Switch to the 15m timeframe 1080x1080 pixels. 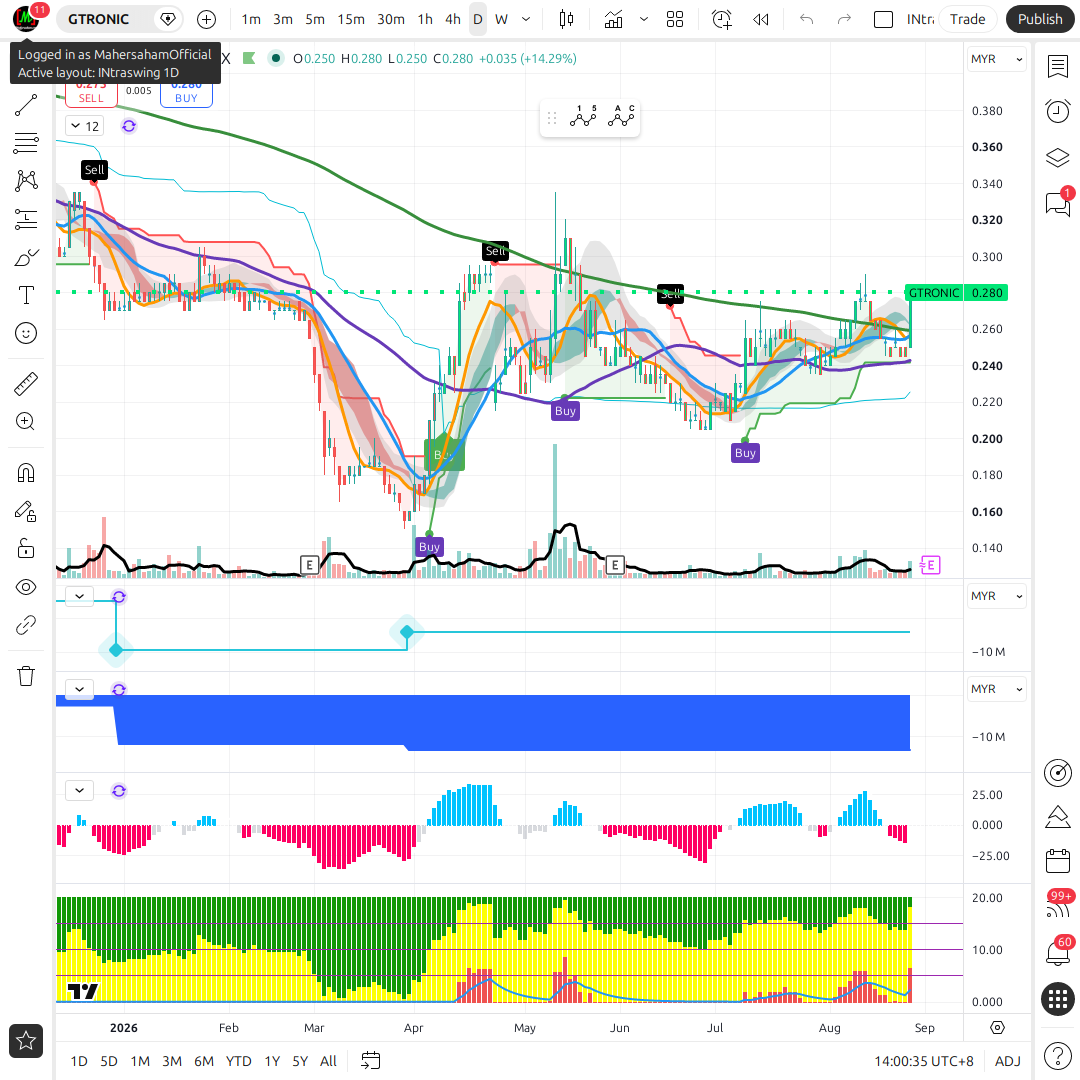coord(351,19)
